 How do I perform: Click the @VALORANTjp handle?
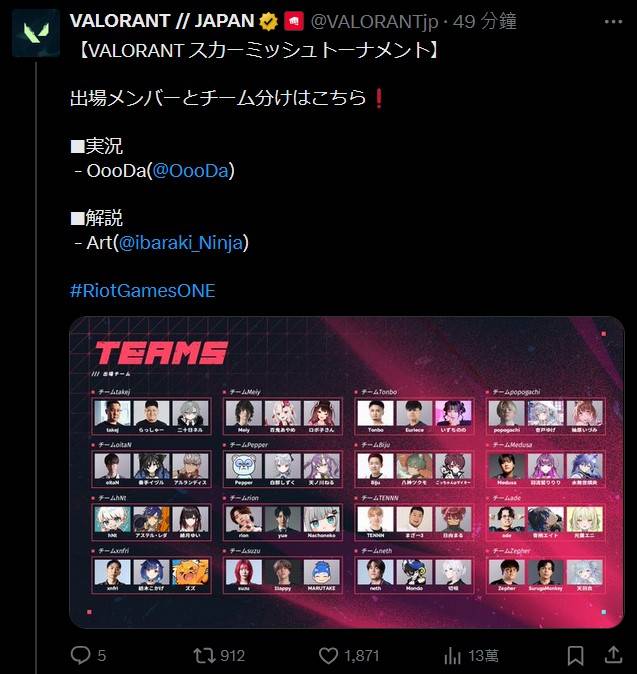(374, 21)
